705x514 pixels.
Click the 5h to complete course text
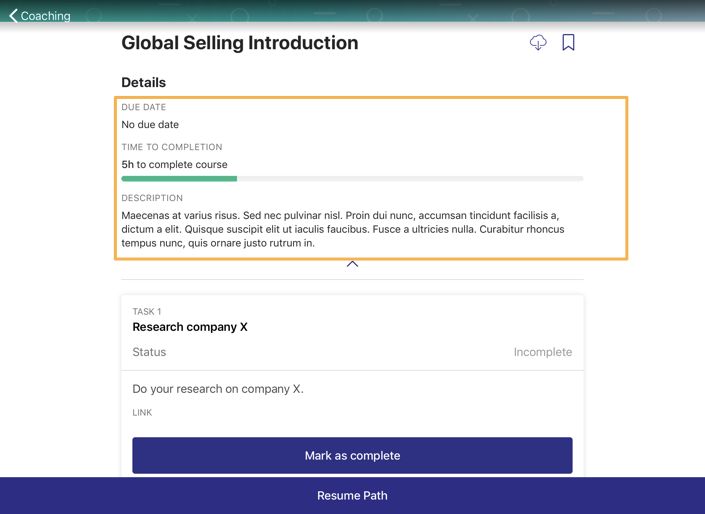pos(174,165)
